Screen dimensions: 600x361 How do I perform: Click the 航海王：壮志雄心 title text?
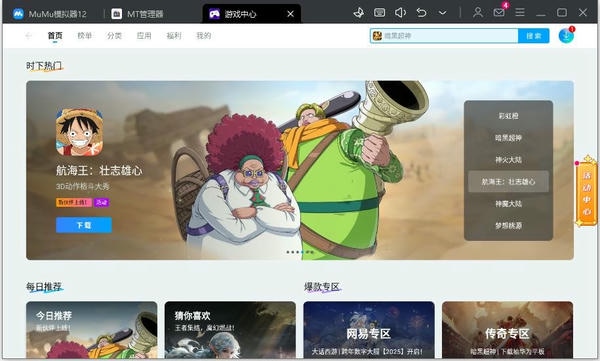[x=99, y=170]
